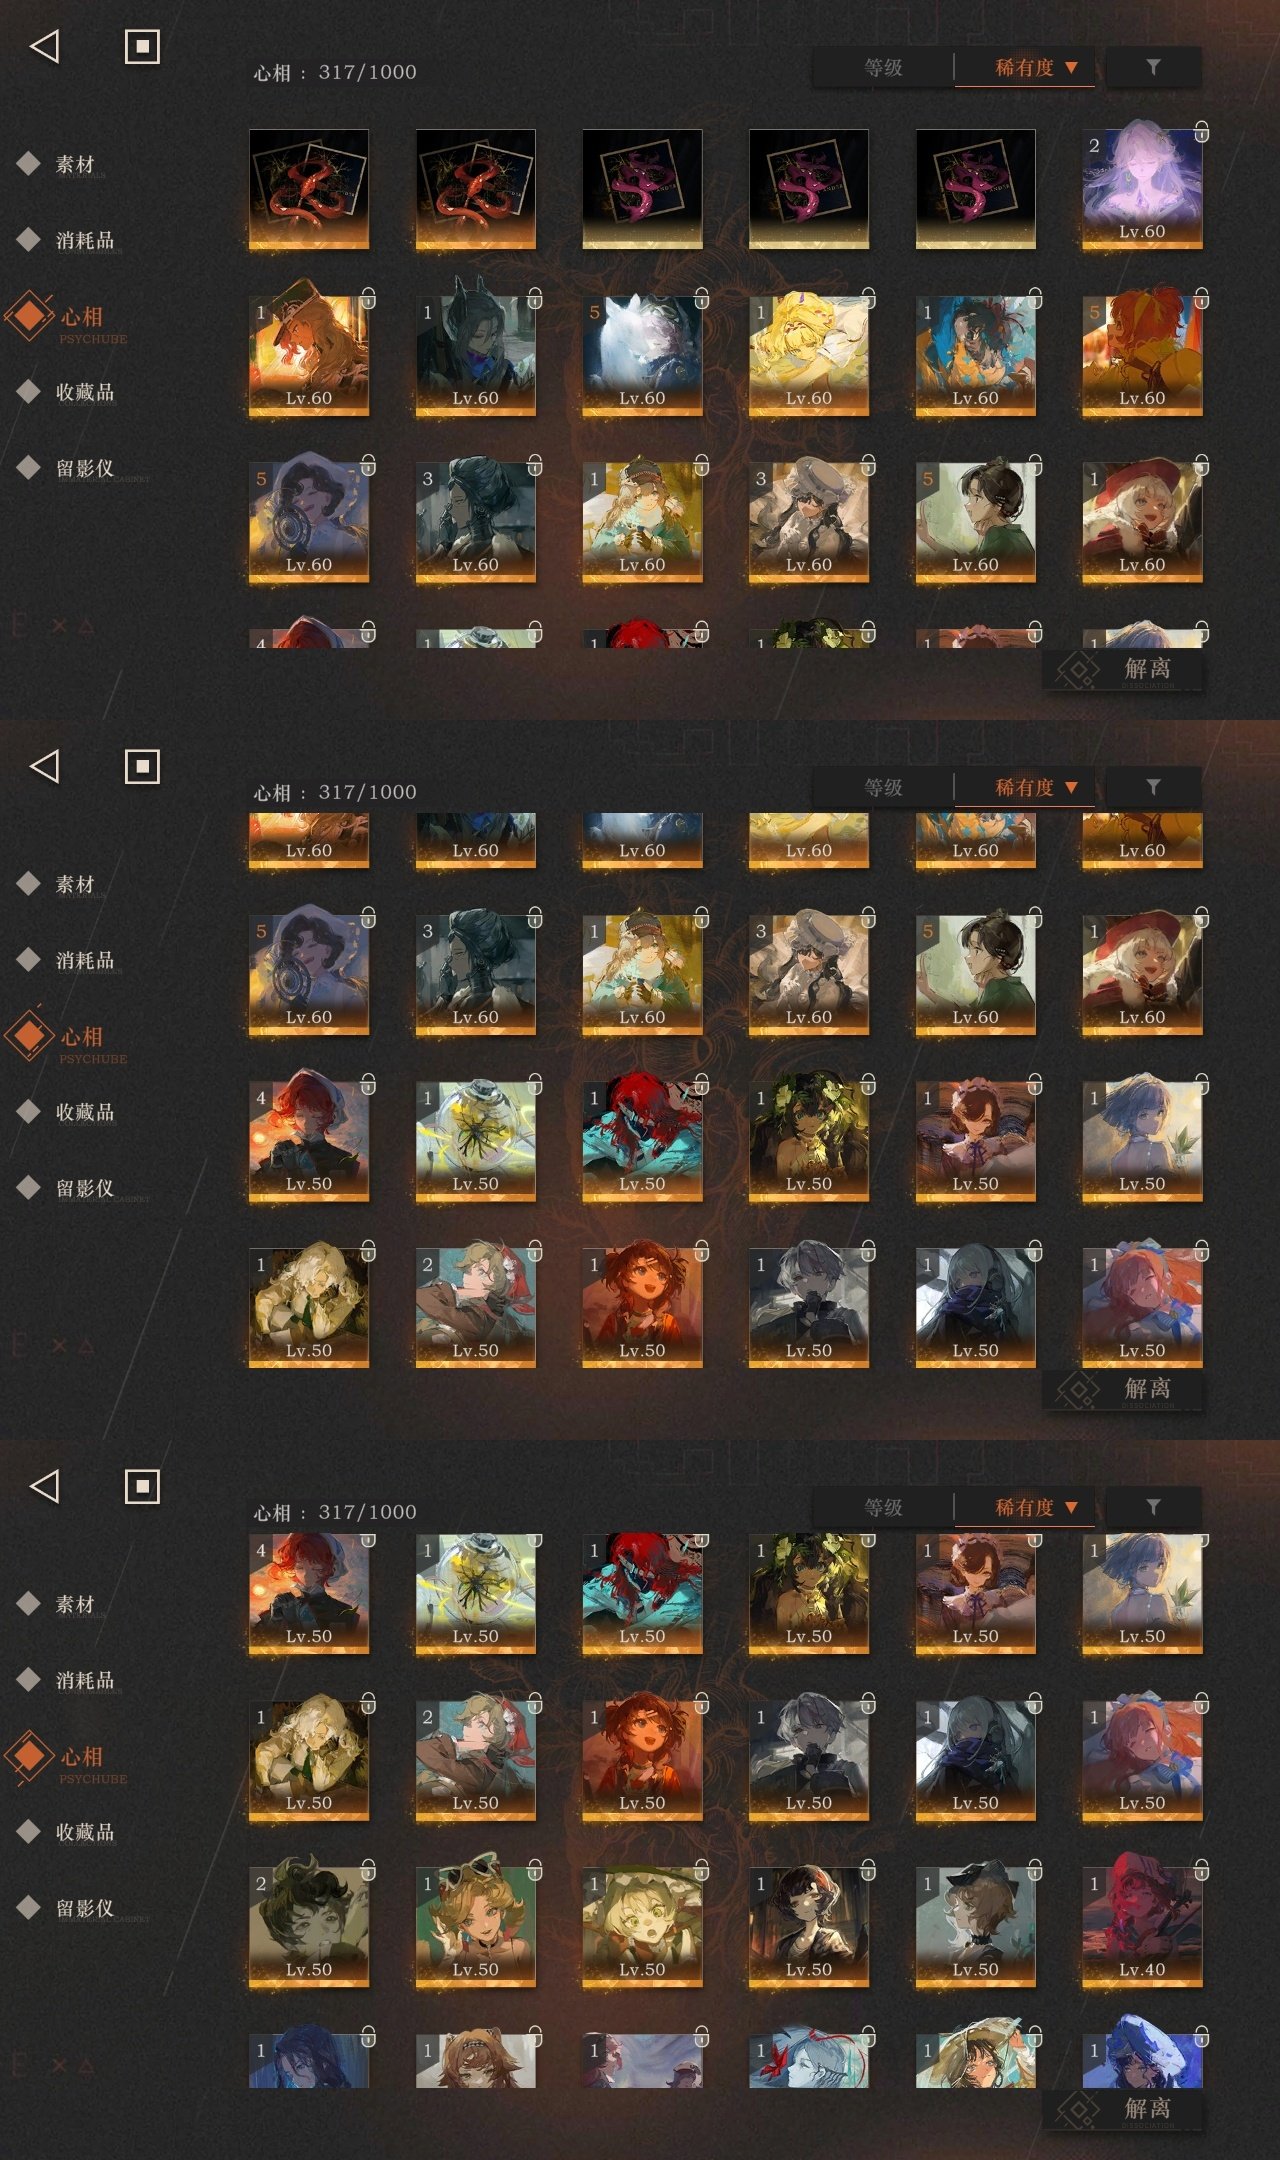Open the funnel filter icon beside 稀有度
The height and width of the screenshot is (2160, 1280).
click(x=1153, y=67)
